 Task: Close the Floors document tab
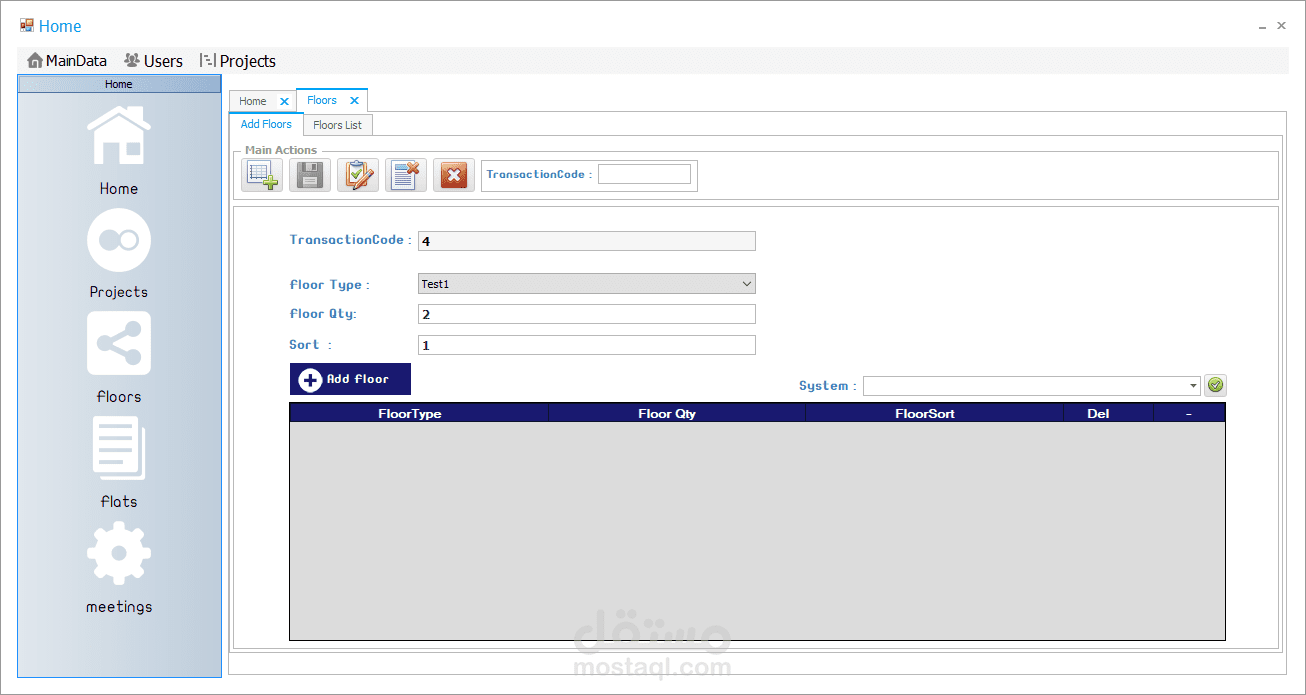click(x=354, y=100)
